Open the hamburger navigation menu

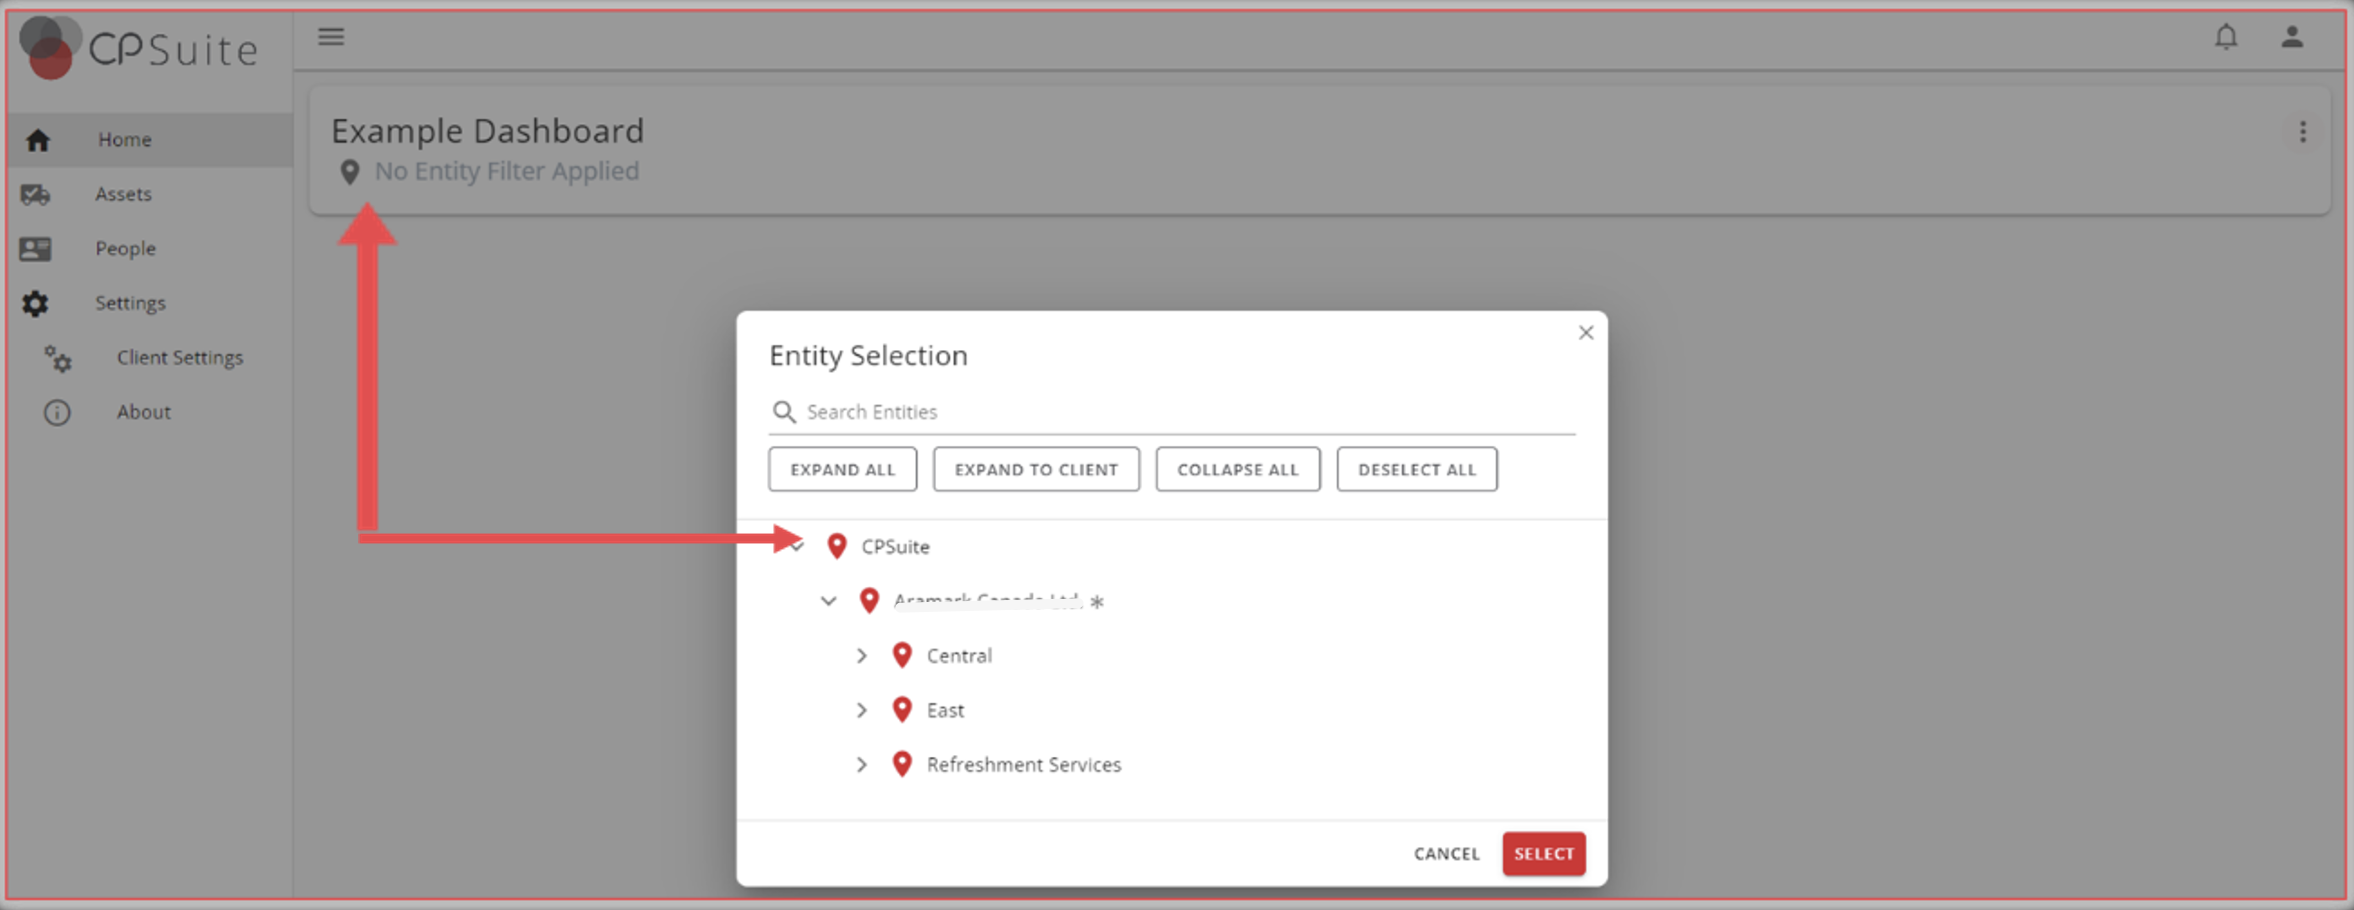(331, 37)
